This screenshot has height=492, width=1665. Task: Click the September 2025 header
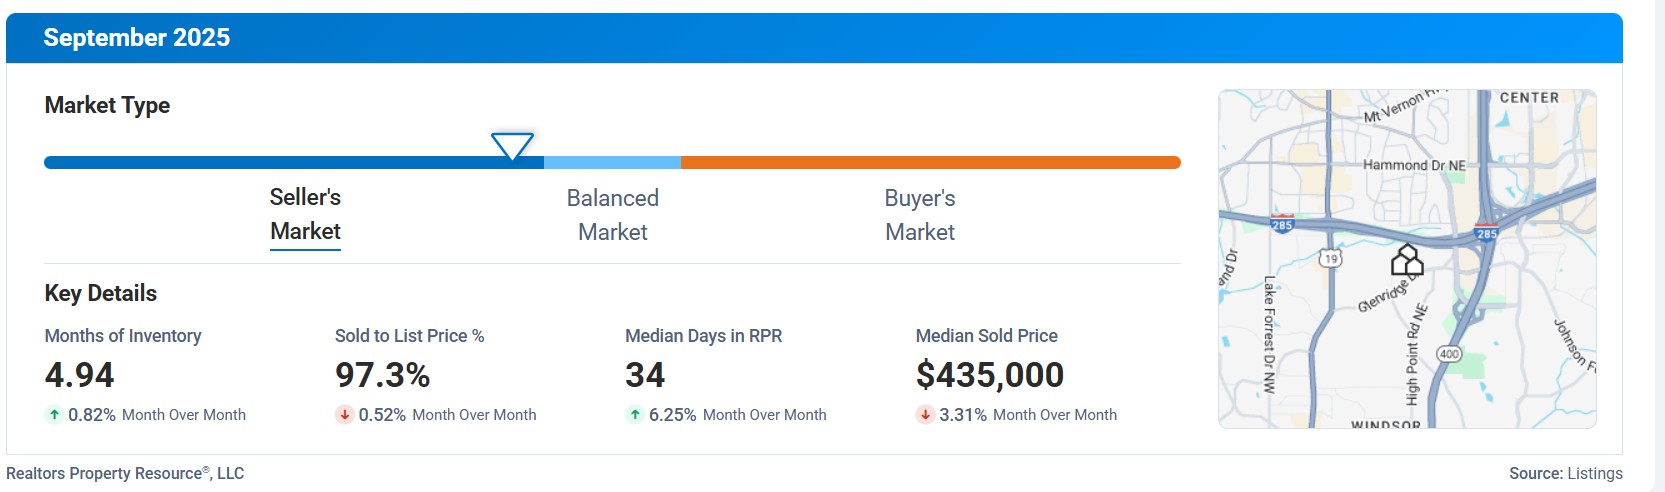(137, 38)
